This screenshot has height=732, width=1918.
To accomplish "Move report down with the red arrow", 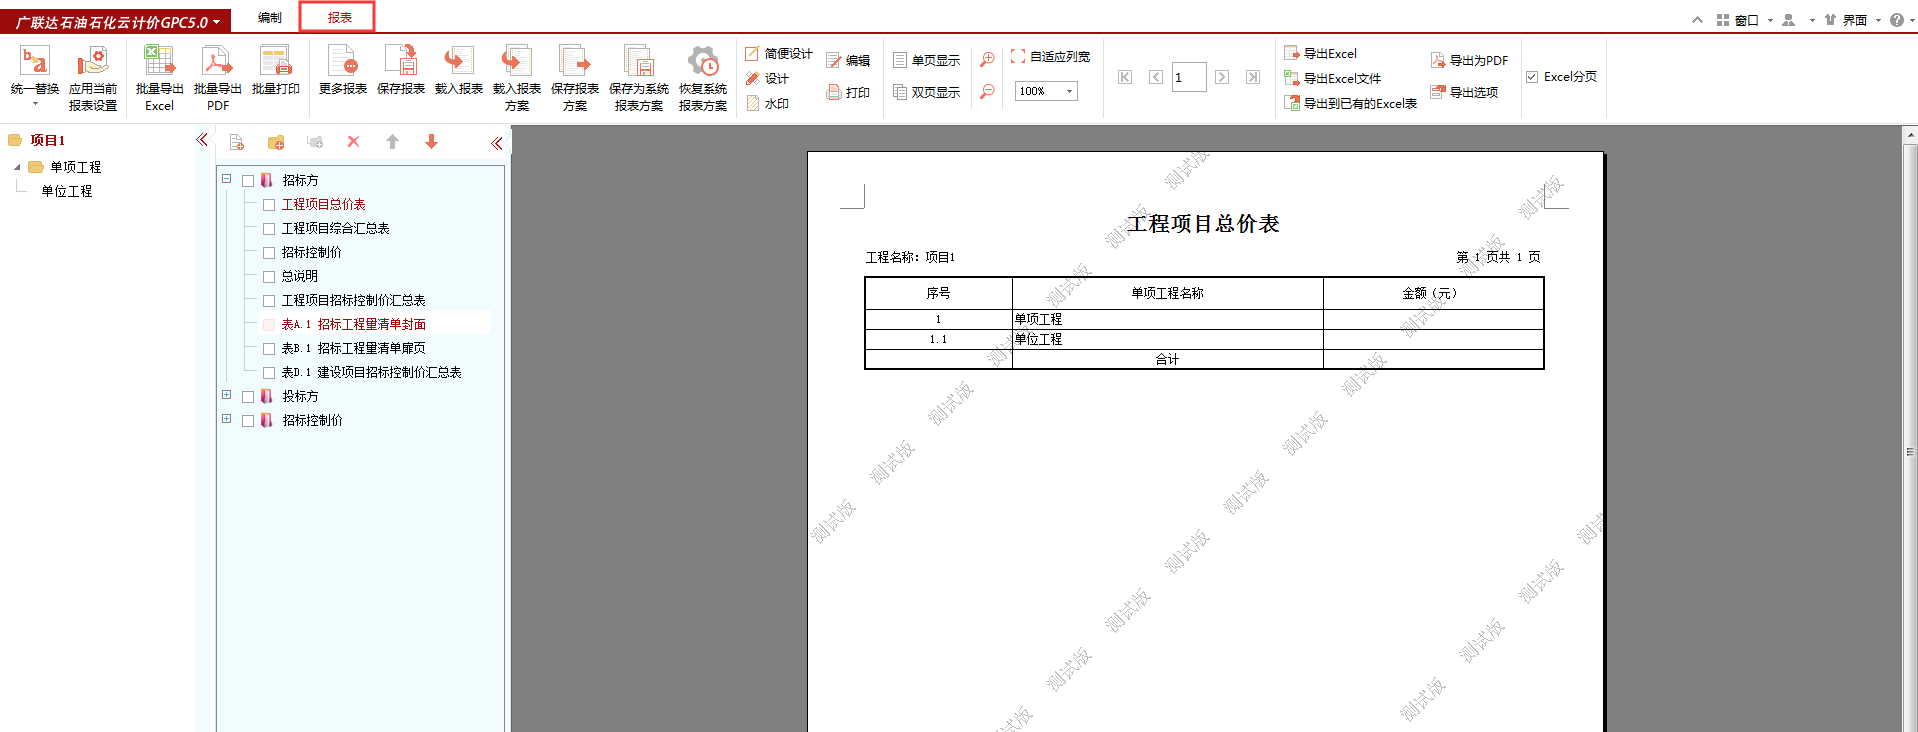I will [x=431, y=142].
